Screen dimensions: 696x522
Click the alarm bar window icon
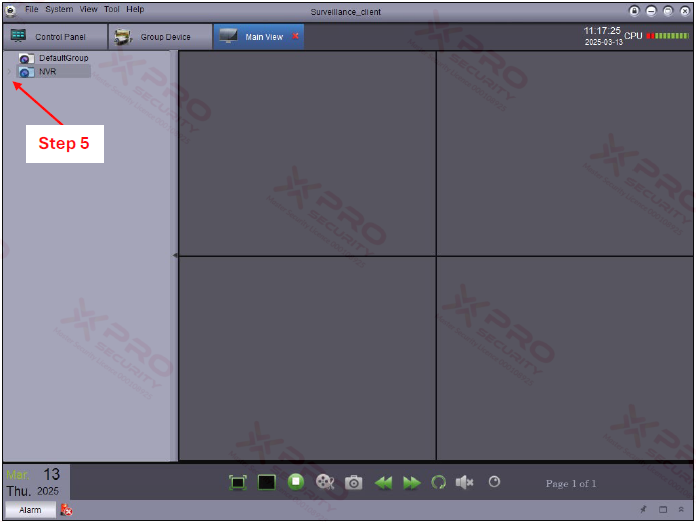tap(663, 510)
